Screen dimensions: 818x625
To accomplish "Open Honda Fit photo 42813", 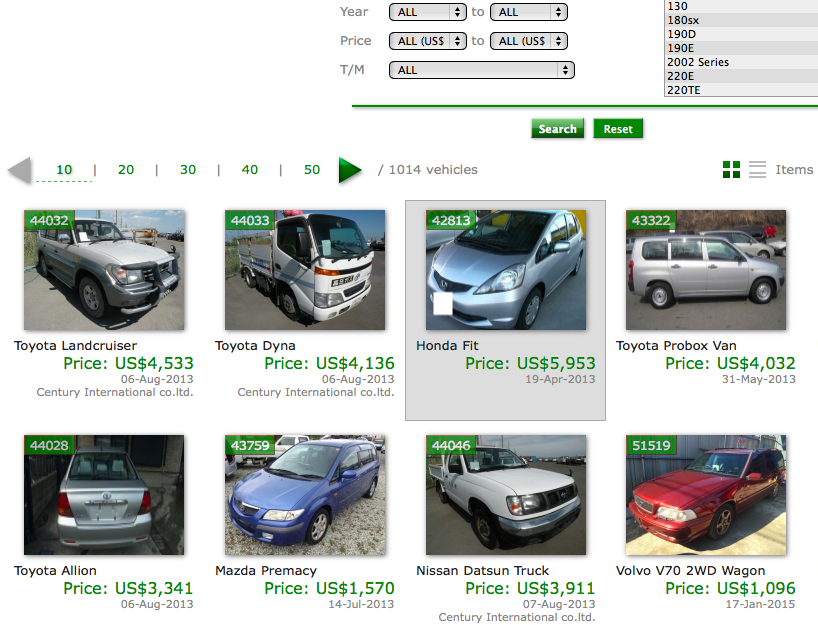I will coord(506,270).
